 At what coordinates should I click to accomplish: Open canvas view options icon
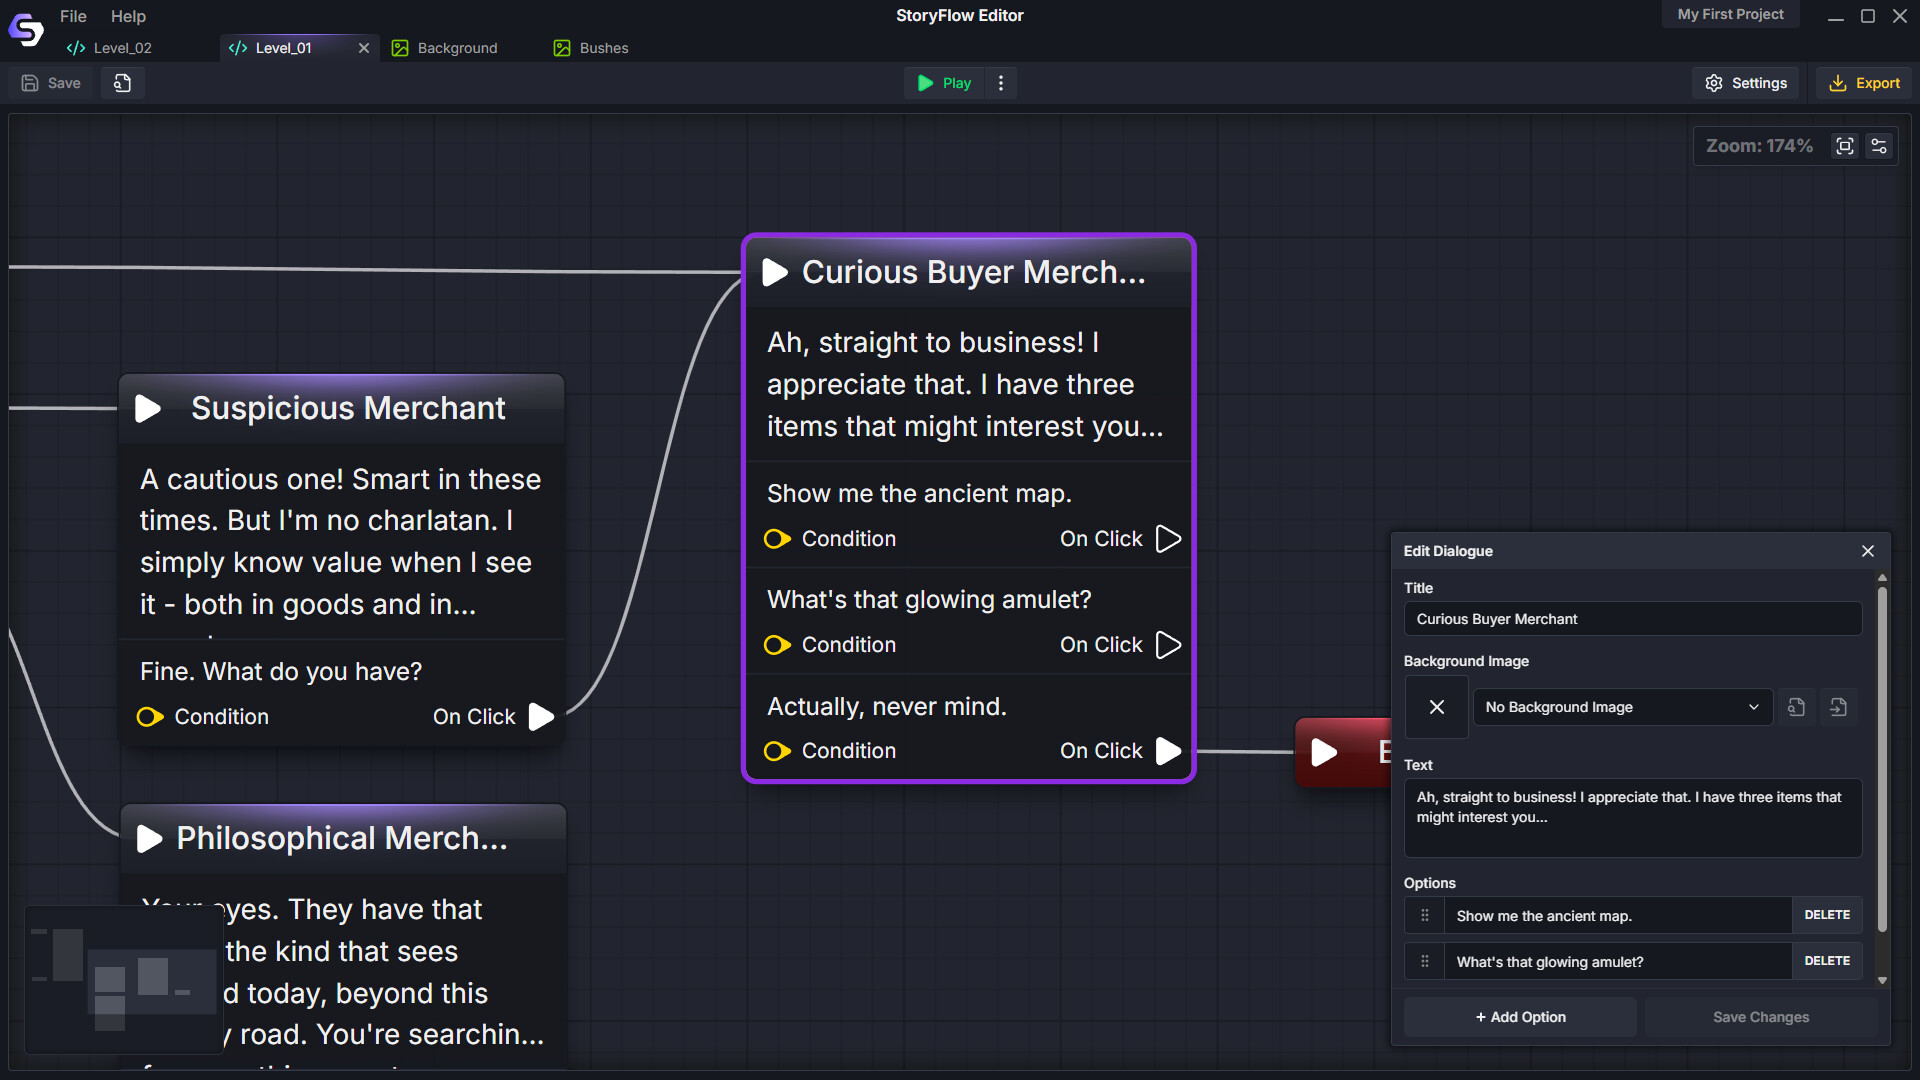pos(1879,146)
